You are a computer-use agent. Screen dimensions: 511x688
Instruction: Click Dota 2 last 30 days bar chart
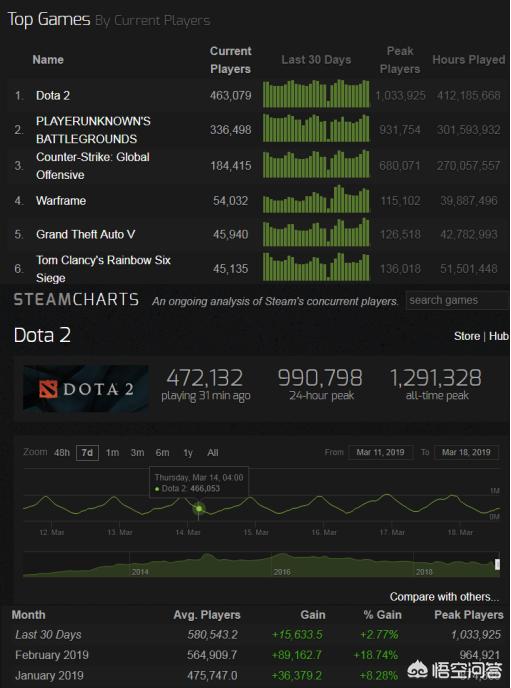point(316,94)
